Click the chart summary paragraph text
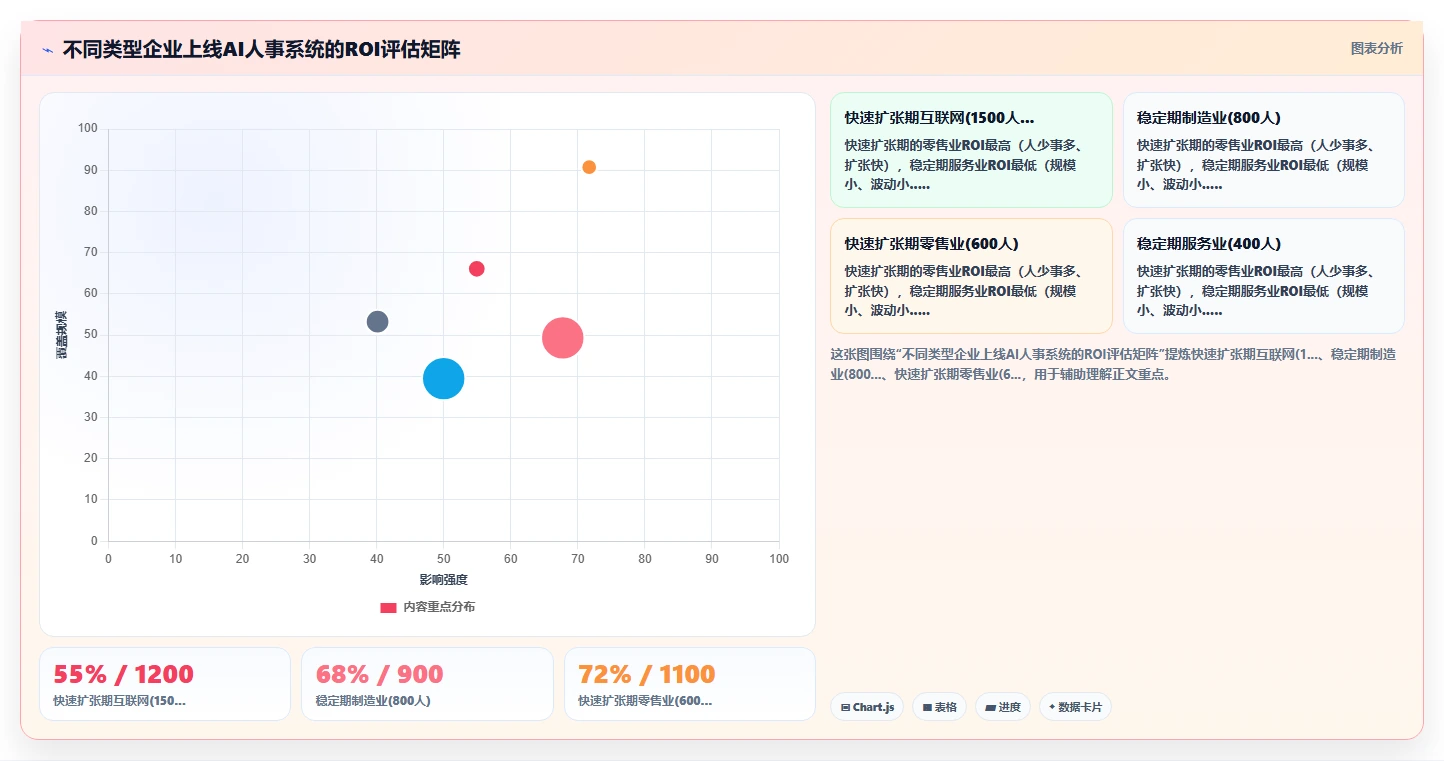Image resolution: width=1444 pixels, height=761 pixels. tap(1114, 364)
